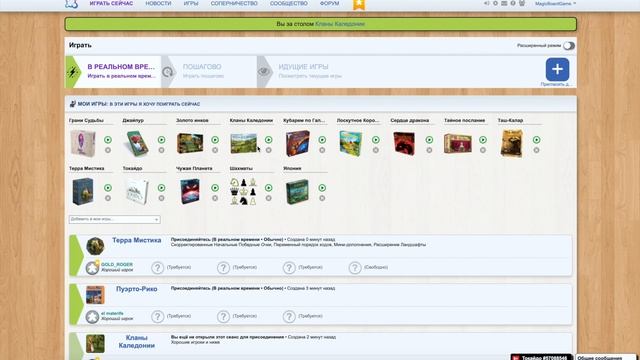Screen dimensions: 640x360
Task: Open the Шахматы chess pieces thumbnail
Action: [244, 191]
